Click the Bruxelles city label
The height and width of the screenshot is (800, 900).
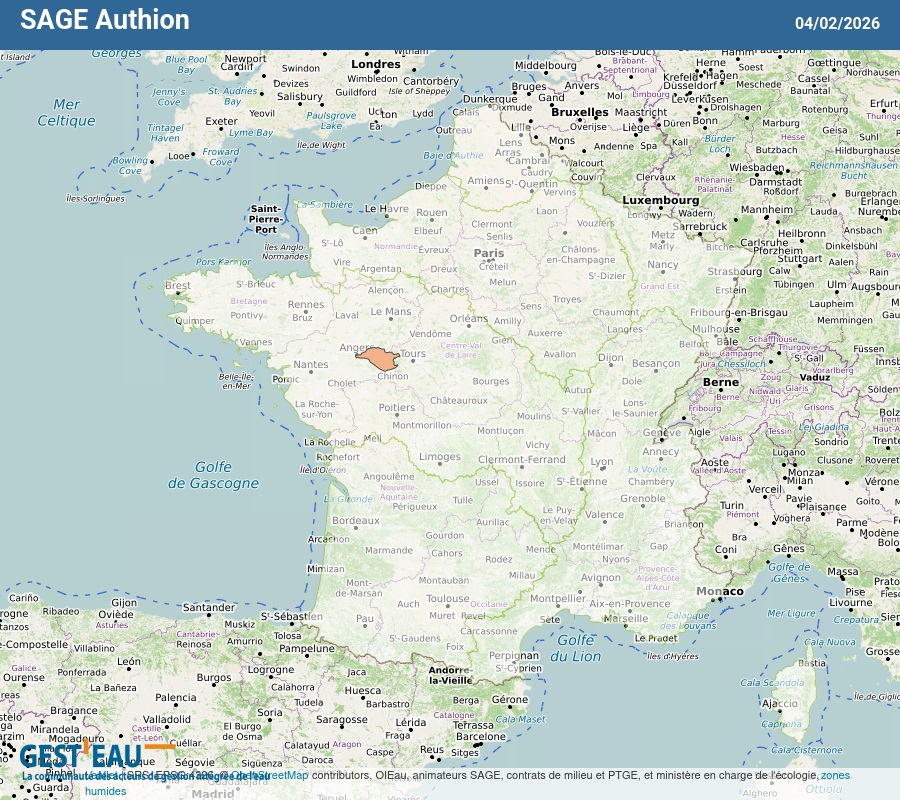(x=580, y=112)
